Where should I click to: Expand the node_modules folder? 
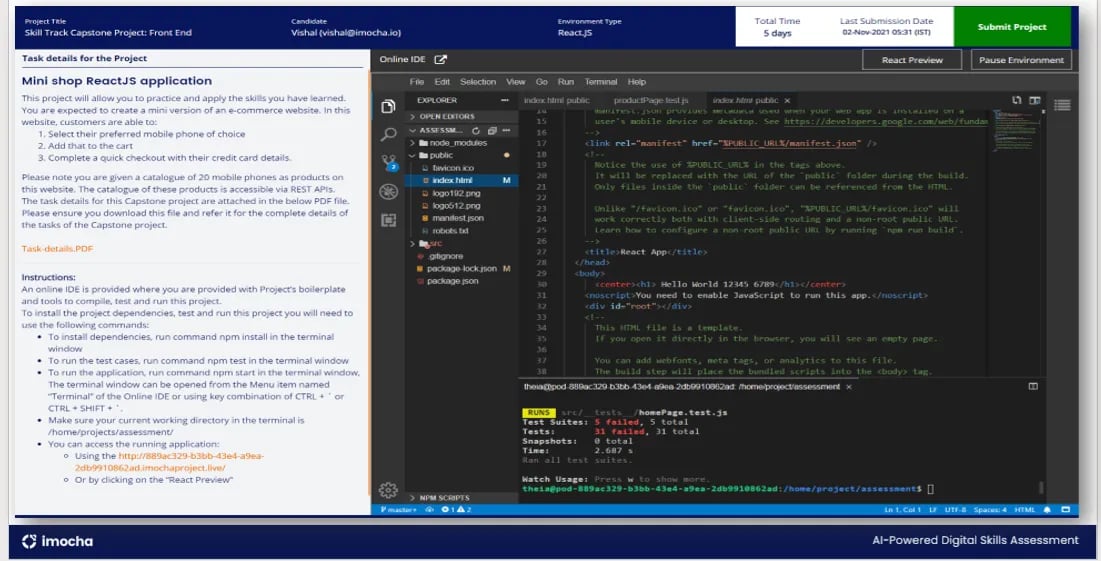pyautogui.click(x=463, y=143)
